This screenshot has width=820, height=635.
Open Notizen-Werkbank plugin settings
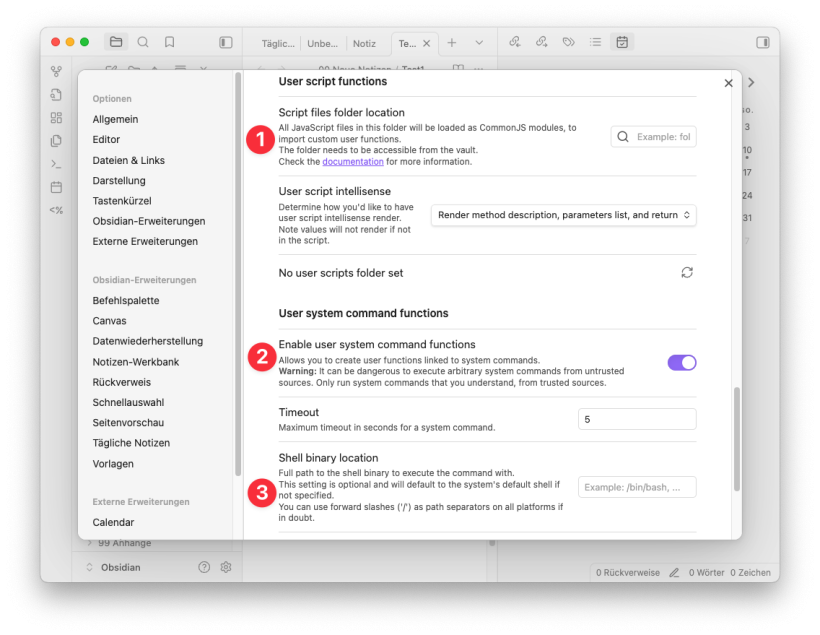[x=135, y=362]
